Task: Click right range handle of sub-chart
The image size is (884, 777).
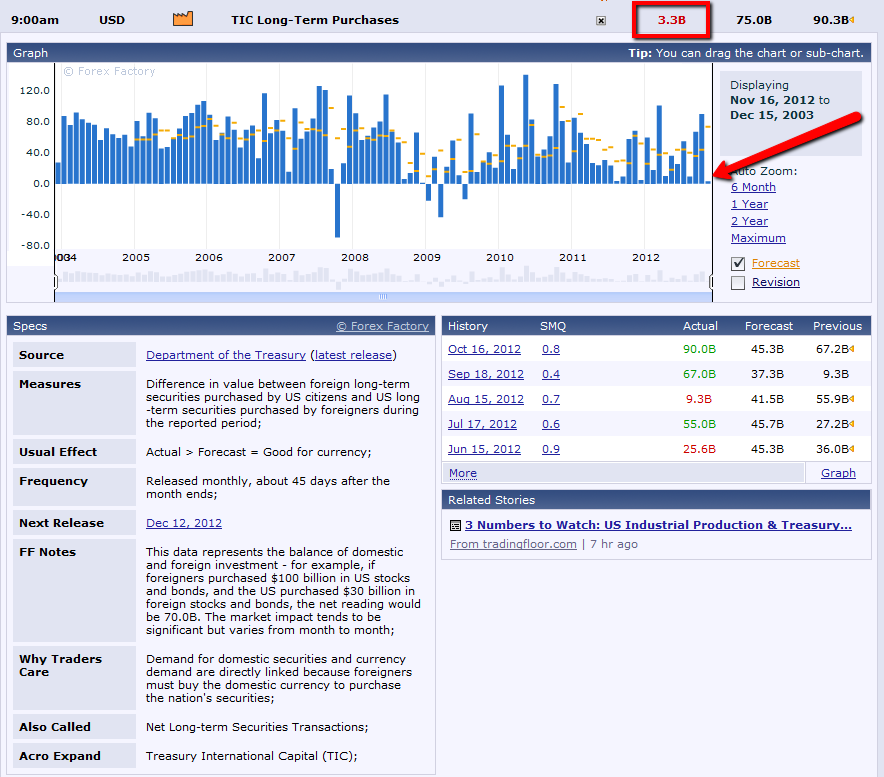Action: (711, 281)
